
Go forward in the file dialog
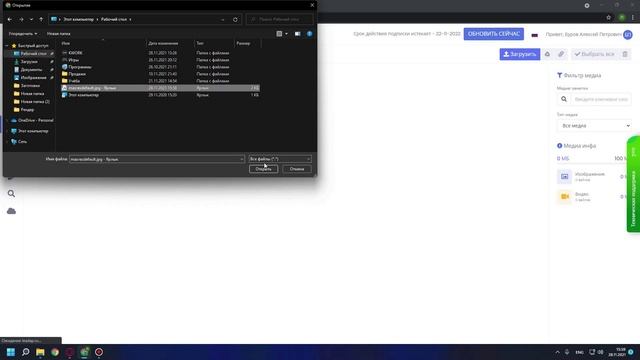(x=21, y=19)
